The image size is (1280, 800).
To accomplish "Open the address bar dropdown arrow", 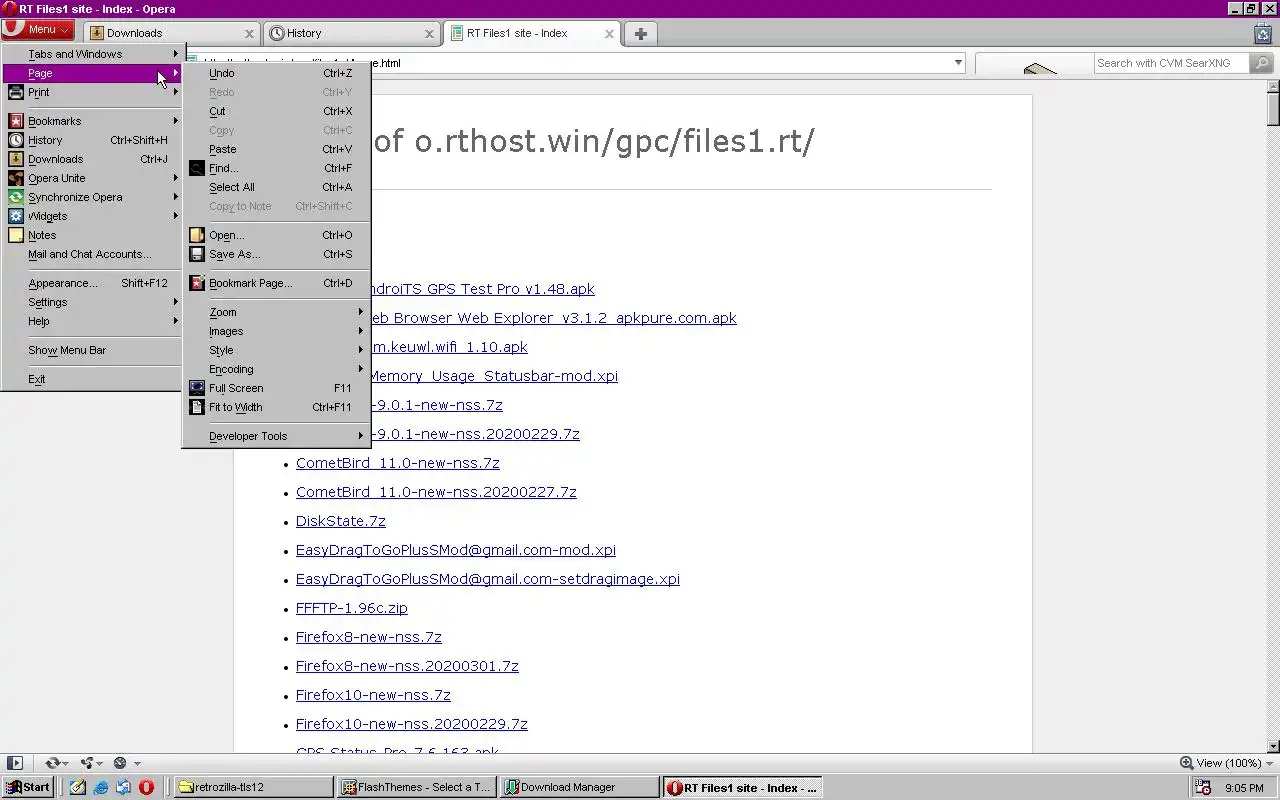I will click(x=958, y=62).
